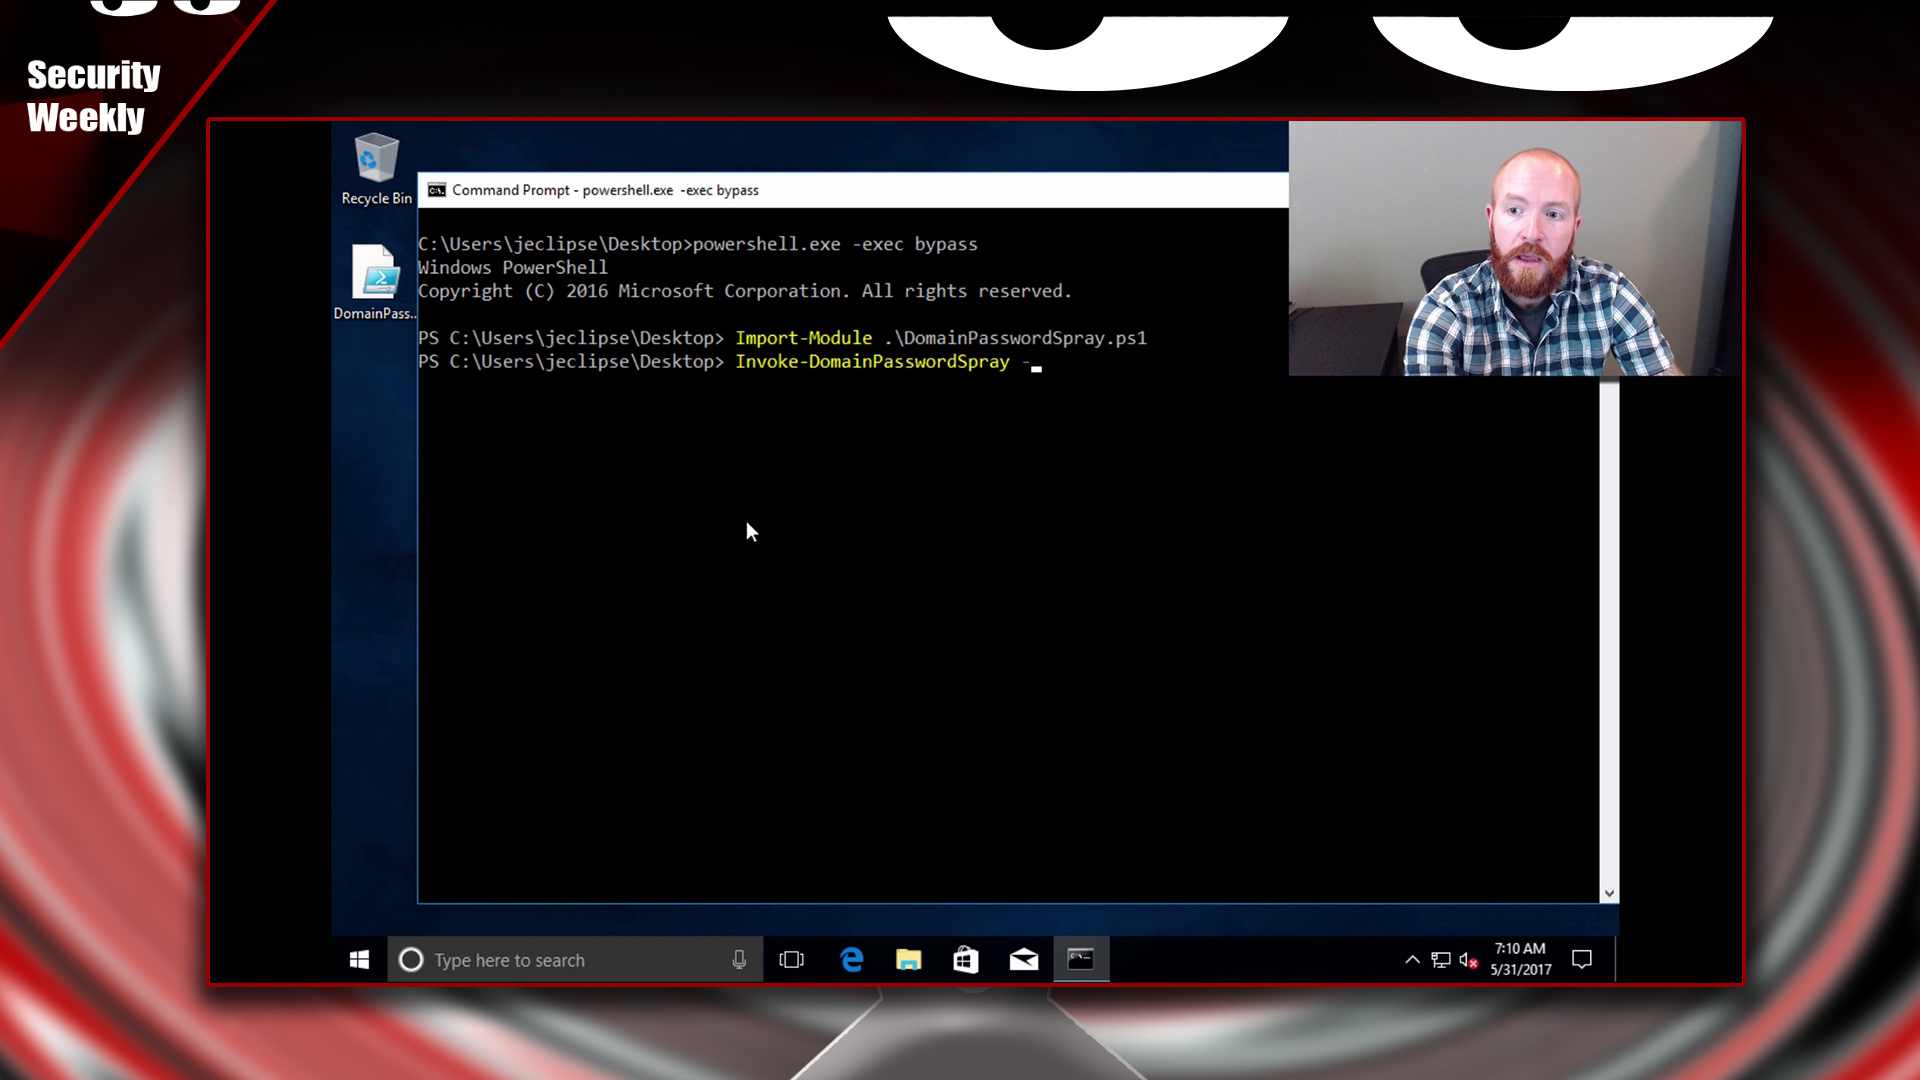Open the Windows Start menu
Screen dimensions: 1920x1080
(360, 960)
